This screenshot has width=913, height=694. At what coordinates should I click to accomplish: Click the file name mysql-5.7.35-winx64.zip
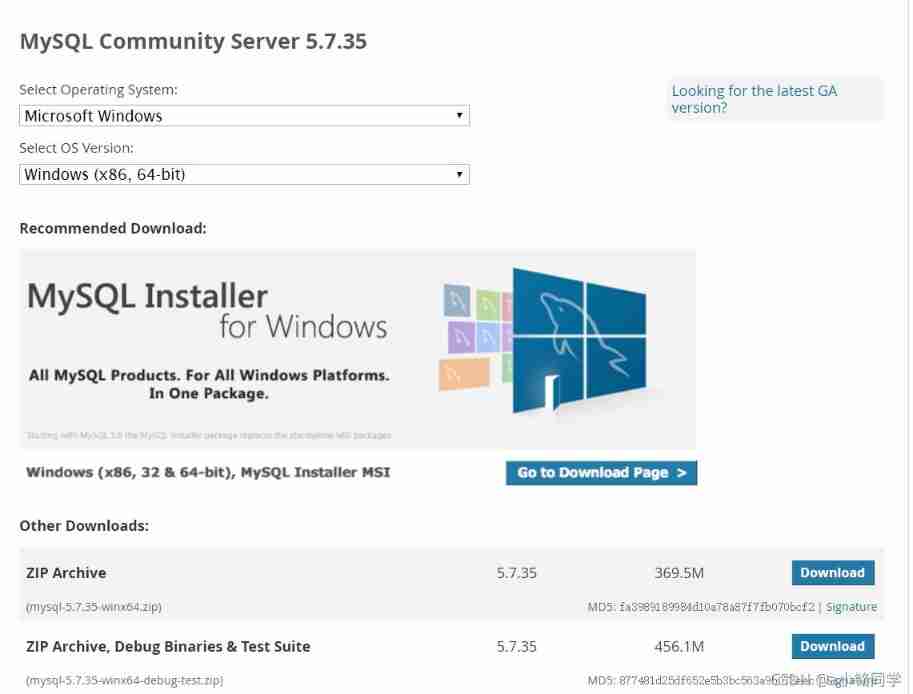pos(94,607)
